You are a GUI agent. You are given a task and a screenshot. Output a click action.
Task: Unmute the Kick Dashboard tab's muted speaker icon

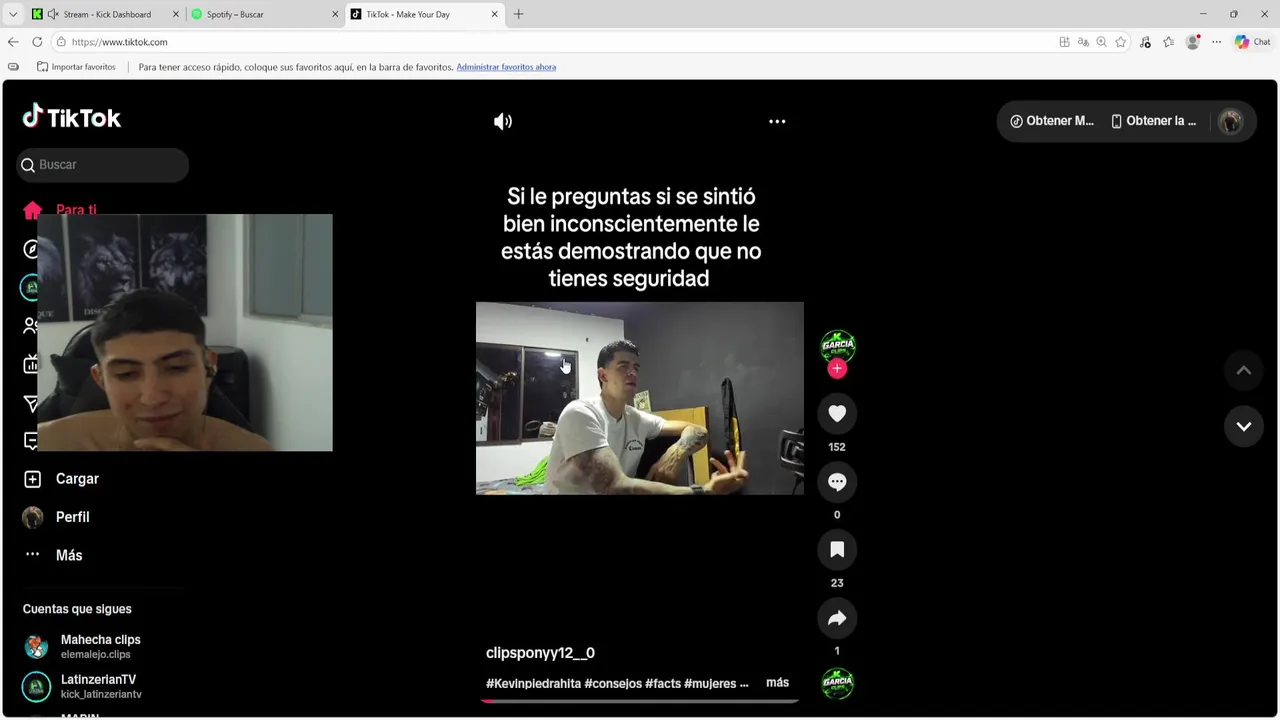pyautogui.click(x=52, y=14)
